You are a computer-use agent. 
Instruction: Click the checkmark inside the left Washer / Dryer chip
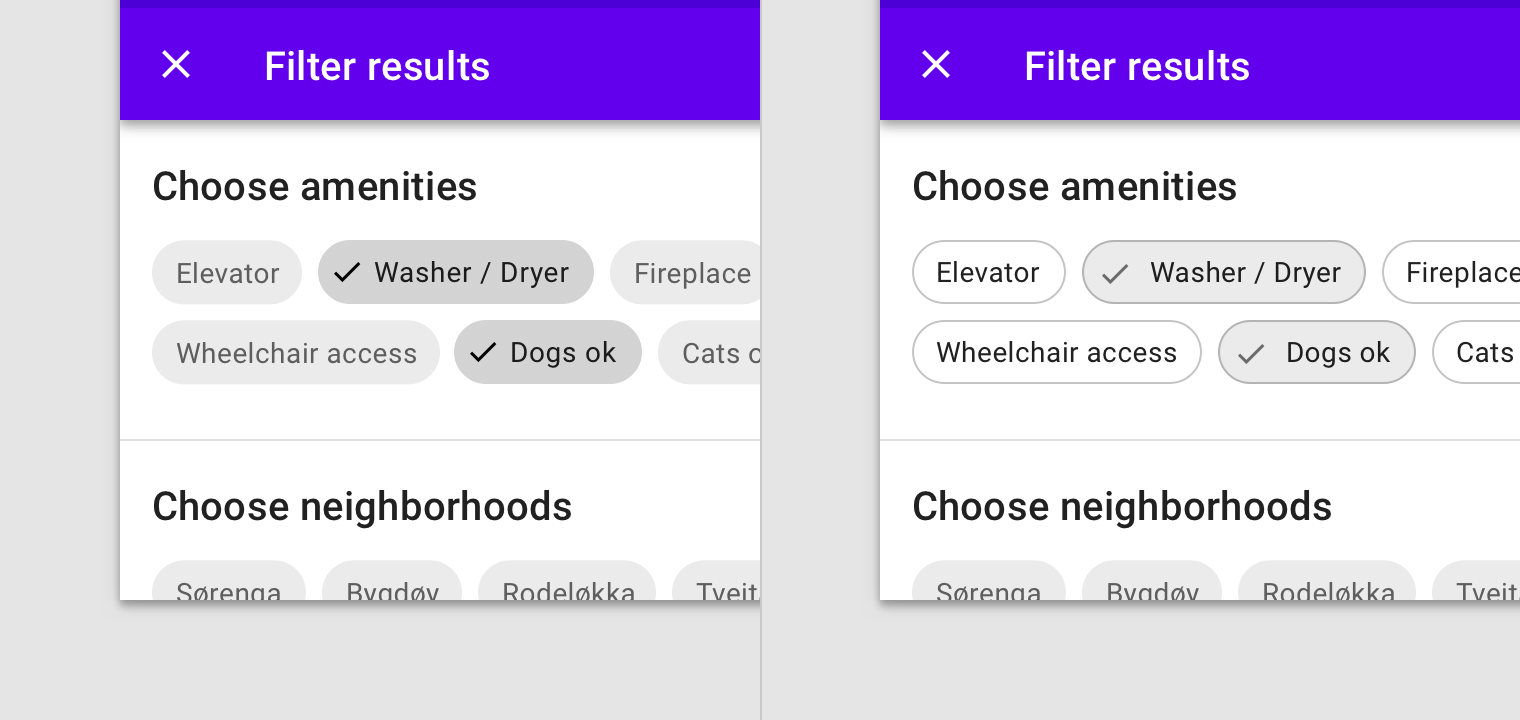pos(347,271)
